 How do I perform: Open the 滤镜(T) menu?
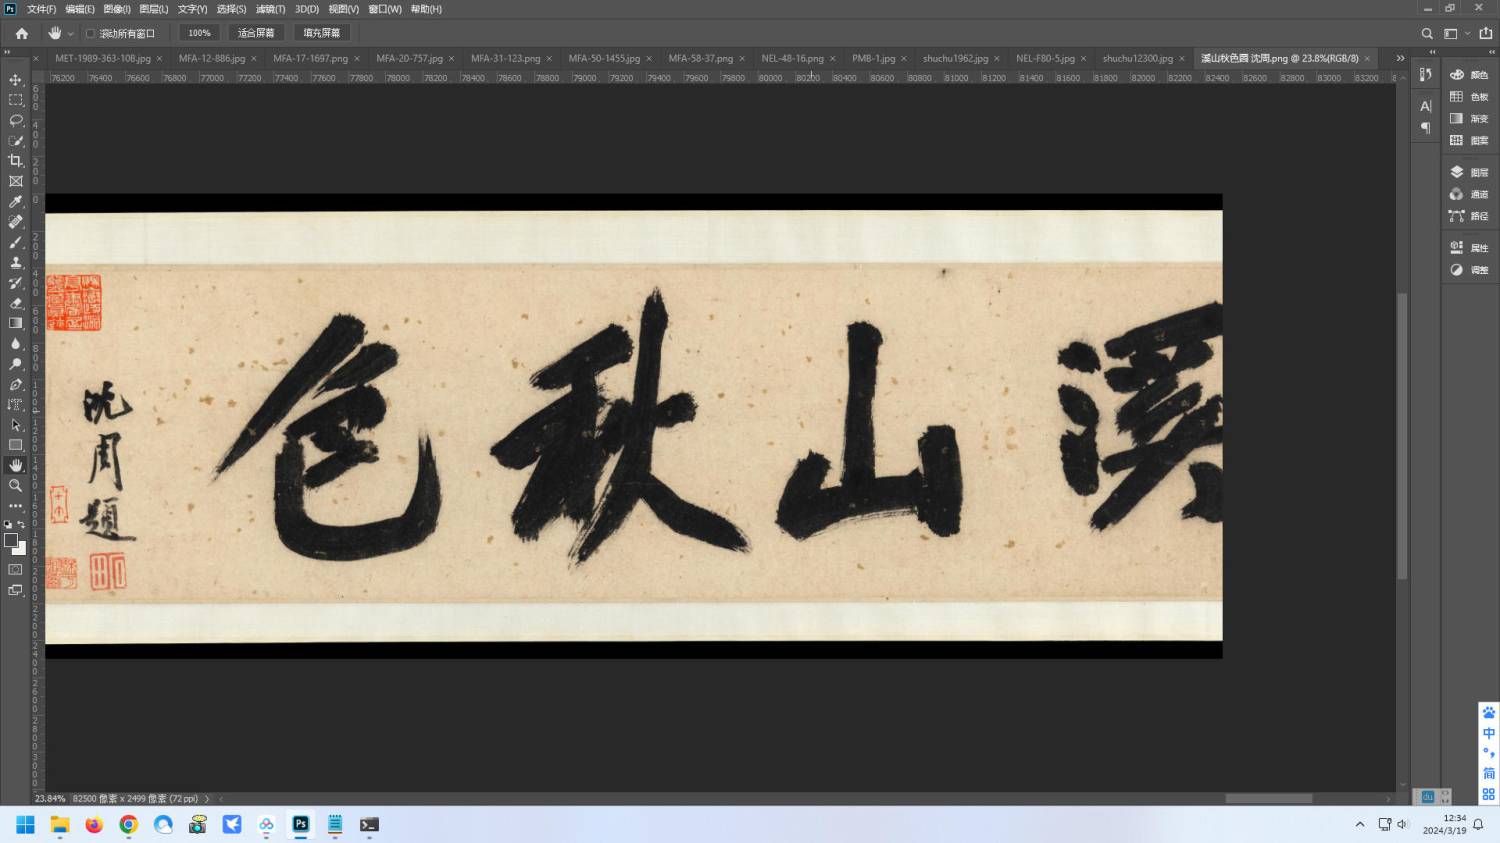[x=270, y=9]
